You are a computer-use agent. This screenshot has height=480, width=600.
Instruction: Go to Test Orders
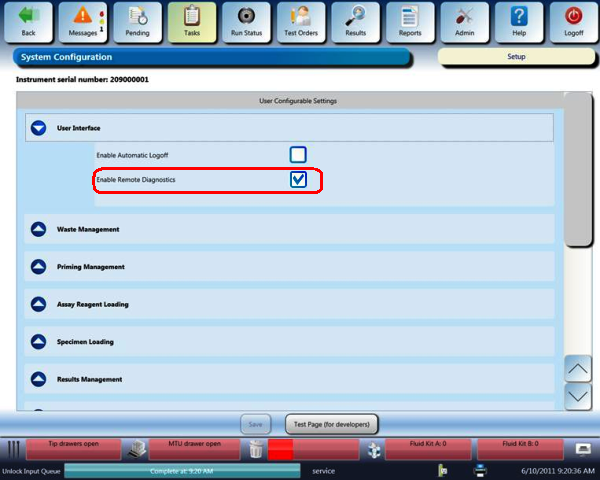300,22
